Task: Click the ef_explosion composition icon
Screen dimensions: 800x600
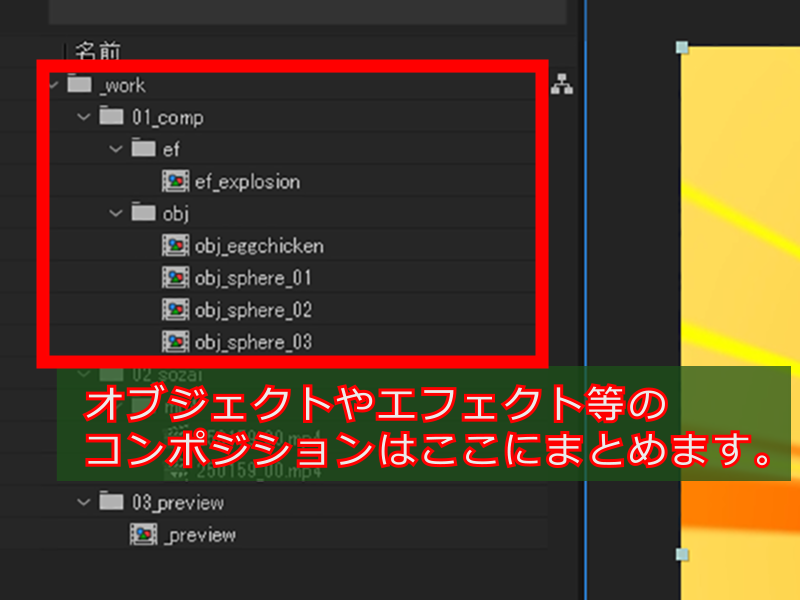Action: tap(176, 181)
